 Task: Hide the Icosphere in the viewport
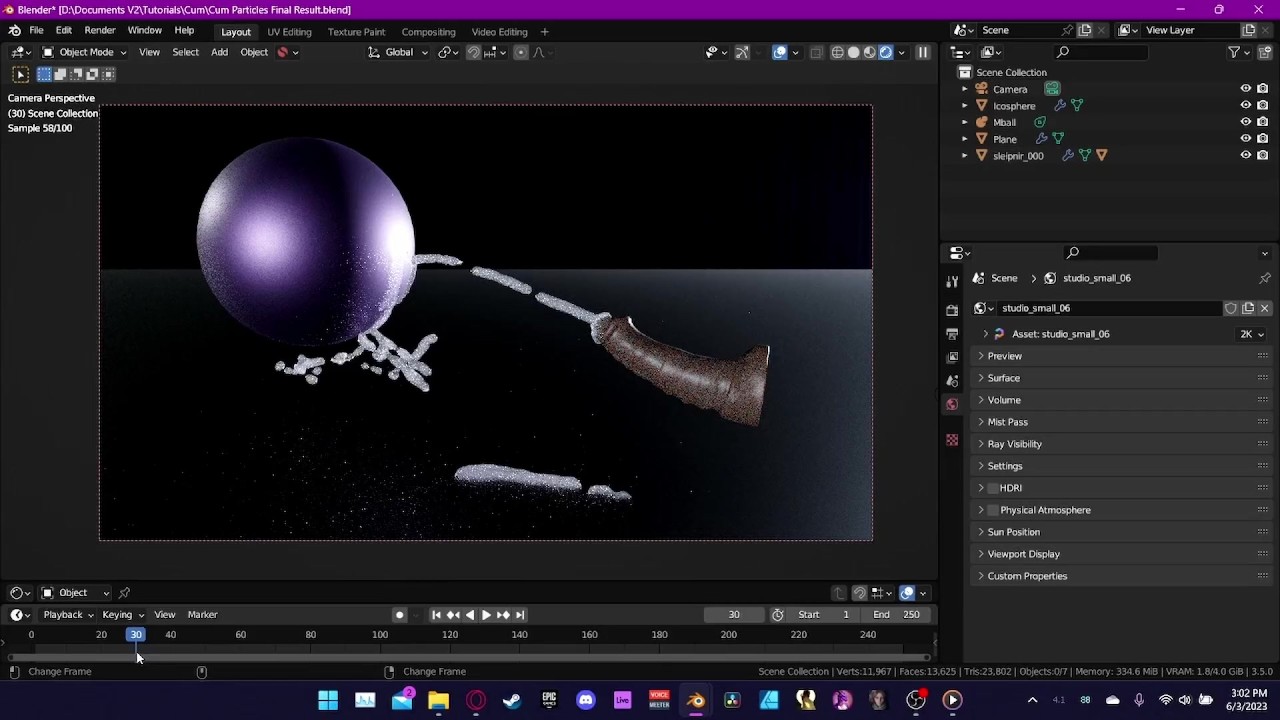[x=1246, y=105]
